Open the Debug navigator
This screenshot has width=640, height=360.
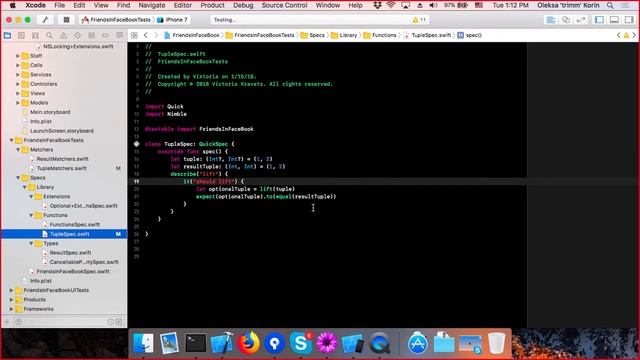tap(91, 36)
